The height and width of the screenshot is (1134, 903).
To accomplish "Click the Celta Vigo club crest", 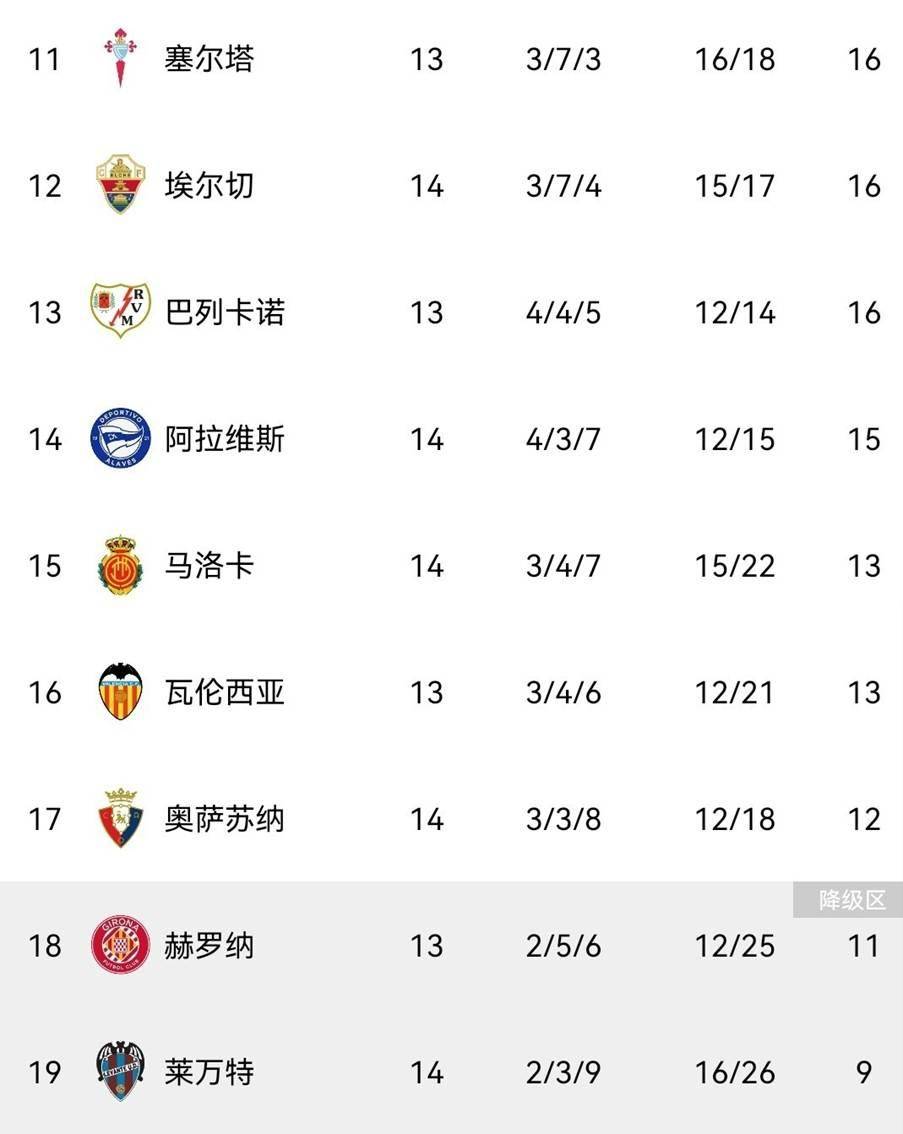I will coord(120,58).
